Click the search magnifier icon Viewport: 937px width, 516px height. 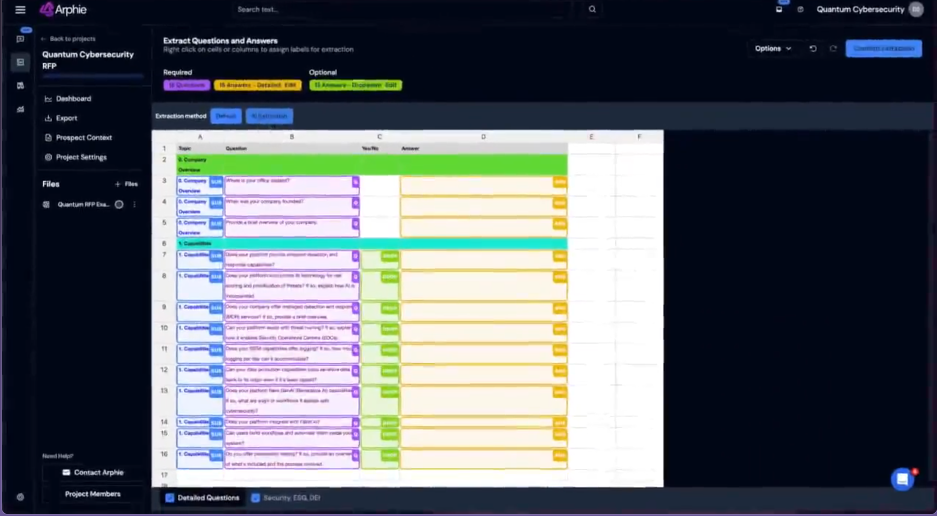(x=592, y=10)
